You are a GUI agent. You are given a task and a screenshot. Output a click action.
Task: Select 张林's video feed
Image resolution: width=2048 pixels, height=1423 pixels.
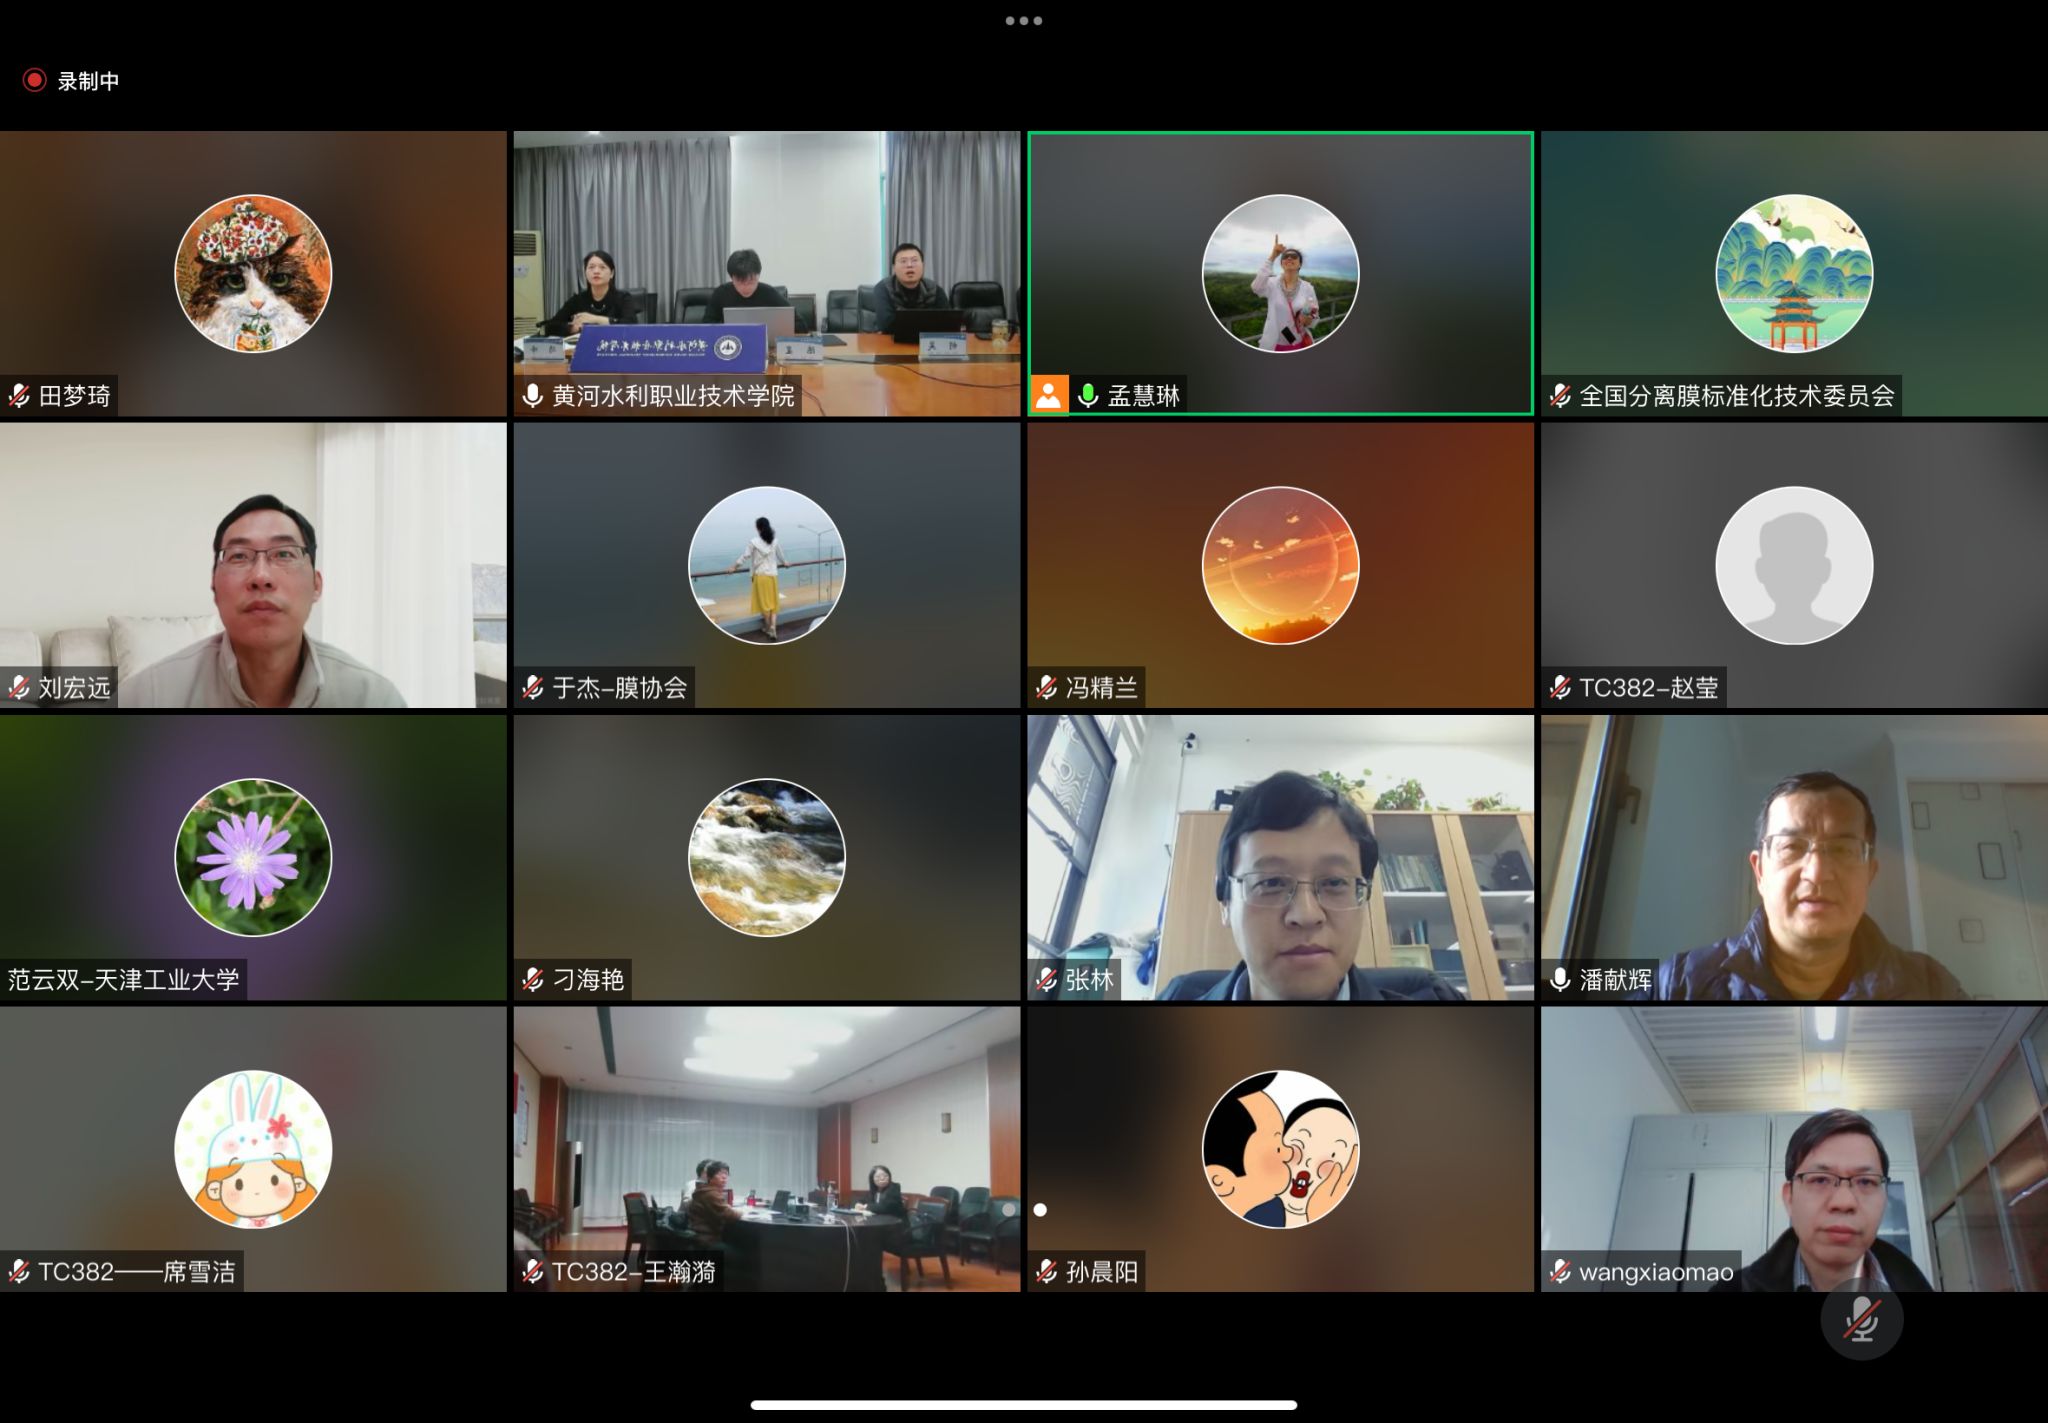tap(1280, 857)
